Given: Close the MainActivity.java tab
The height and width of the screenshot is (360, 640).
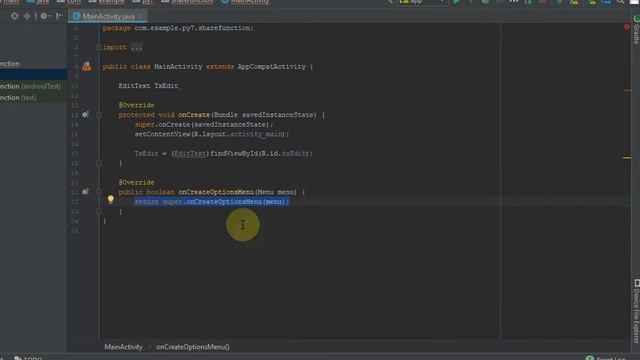Looking at the screenshot, I should [141, 16].
